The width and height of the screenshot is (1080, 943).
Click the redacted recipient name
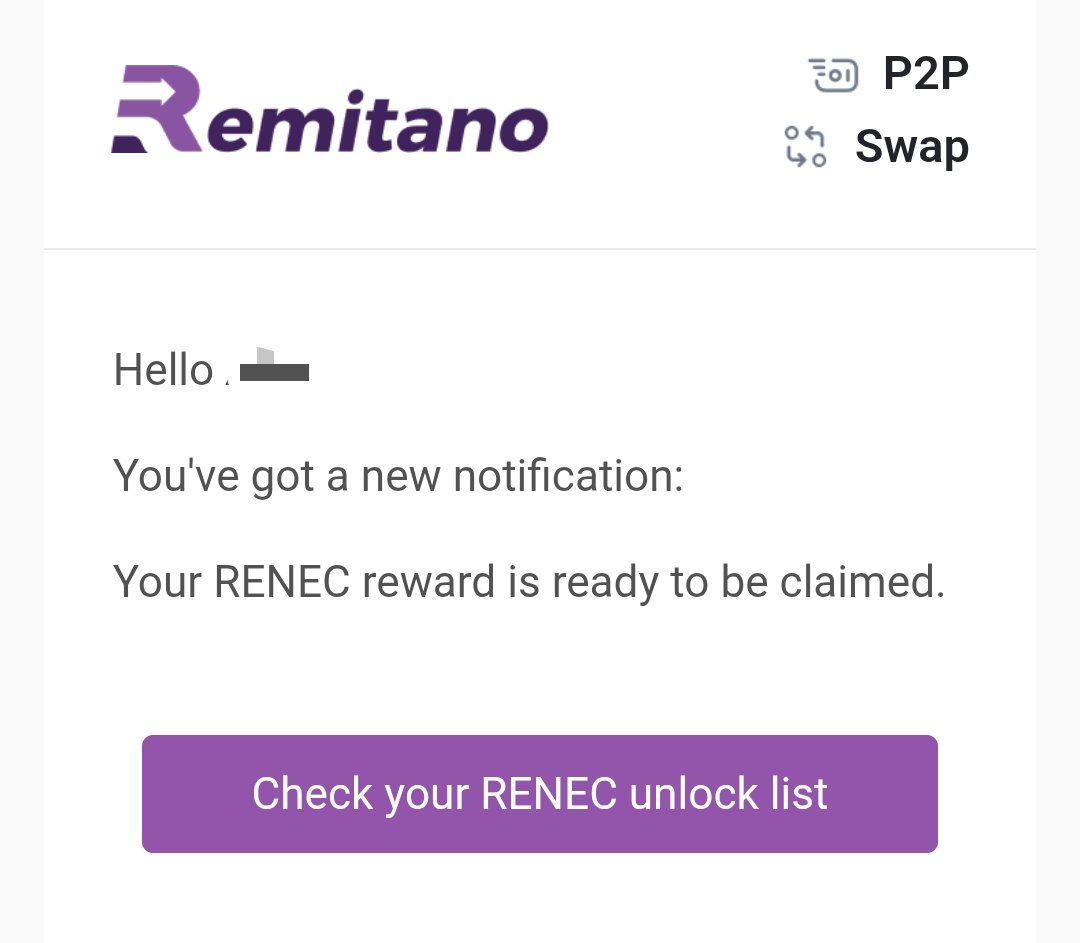[x=268, y=370]
